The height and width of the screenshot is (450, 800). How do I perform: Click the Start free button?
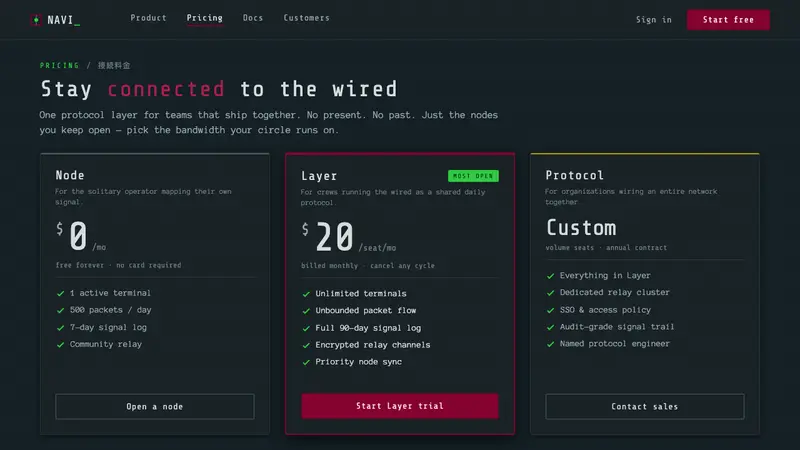point(728,20)
